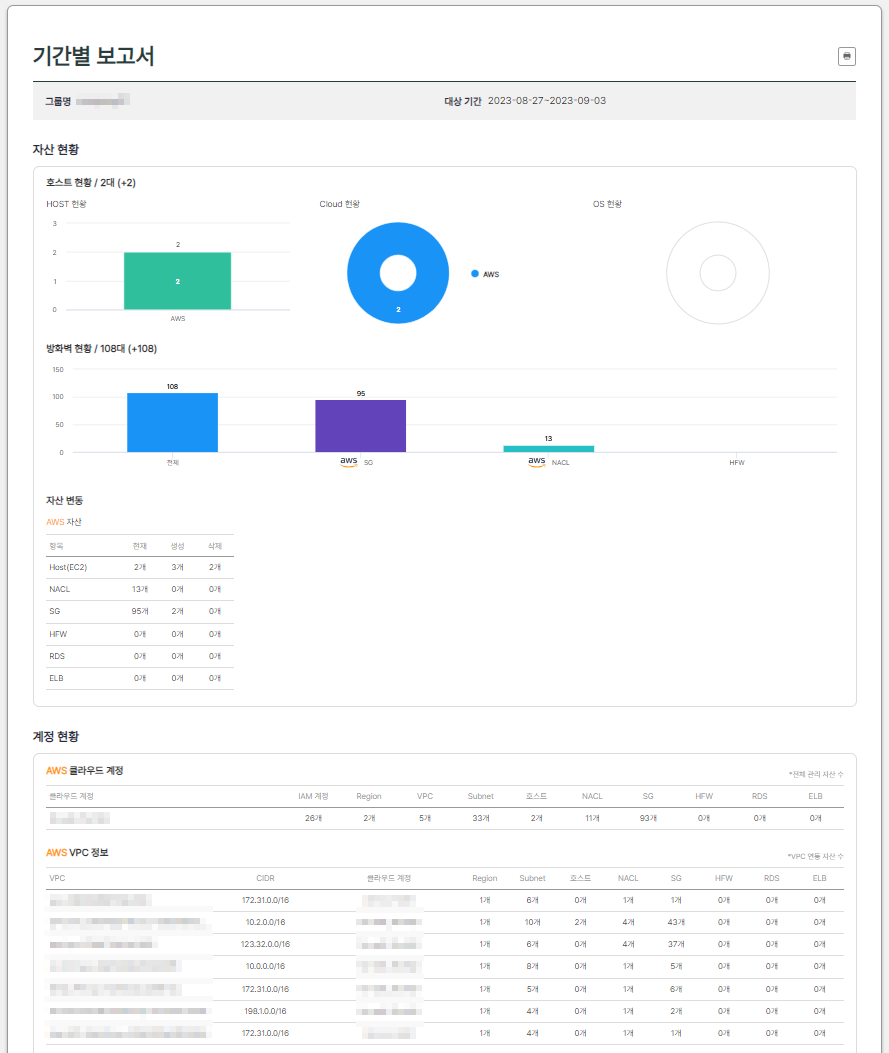Viewport: 889px width, 1053px height.
Task: Click the print report icon
Action: click(x=847, y=56)
